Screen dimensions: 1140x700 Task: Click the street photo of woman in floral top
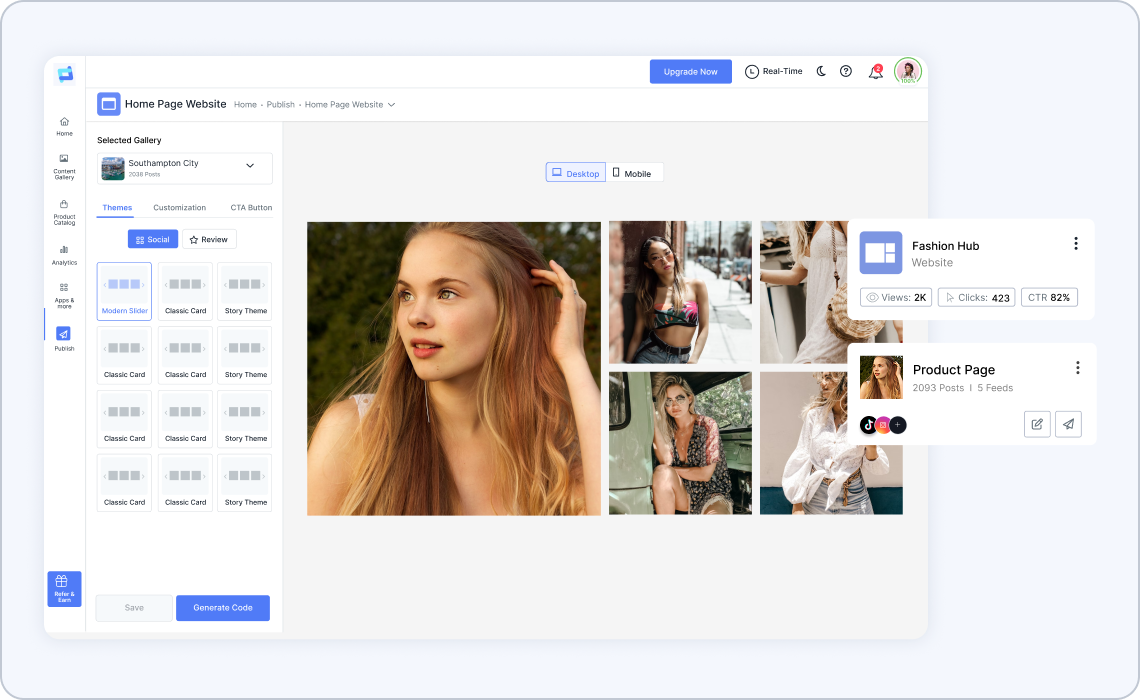click(680, 292)
